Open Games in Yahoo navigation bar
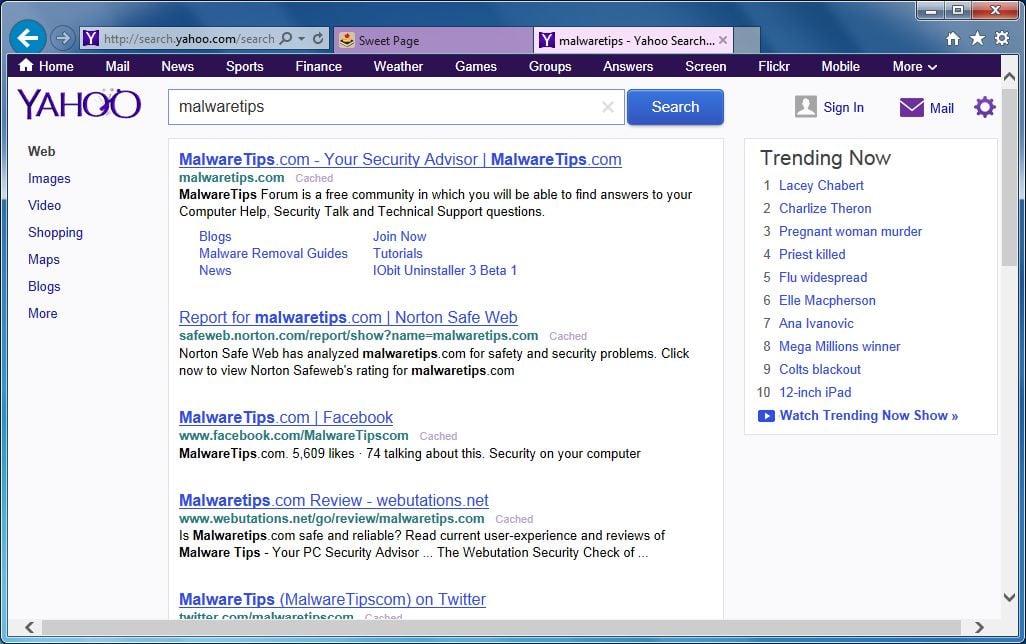The image size is (1026, 644). click(x=476, y=66)
